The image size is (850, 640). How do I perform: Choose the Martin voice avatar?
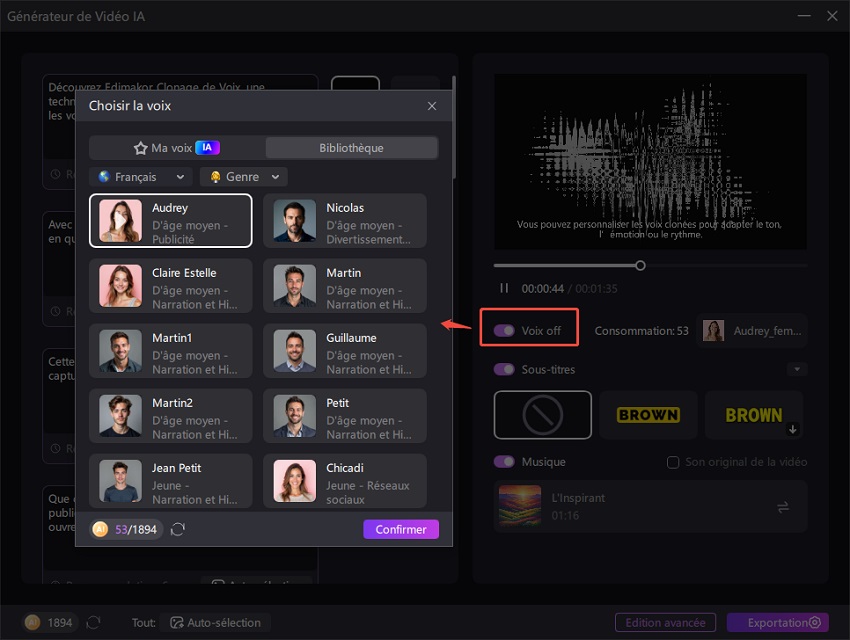point(294,286)
